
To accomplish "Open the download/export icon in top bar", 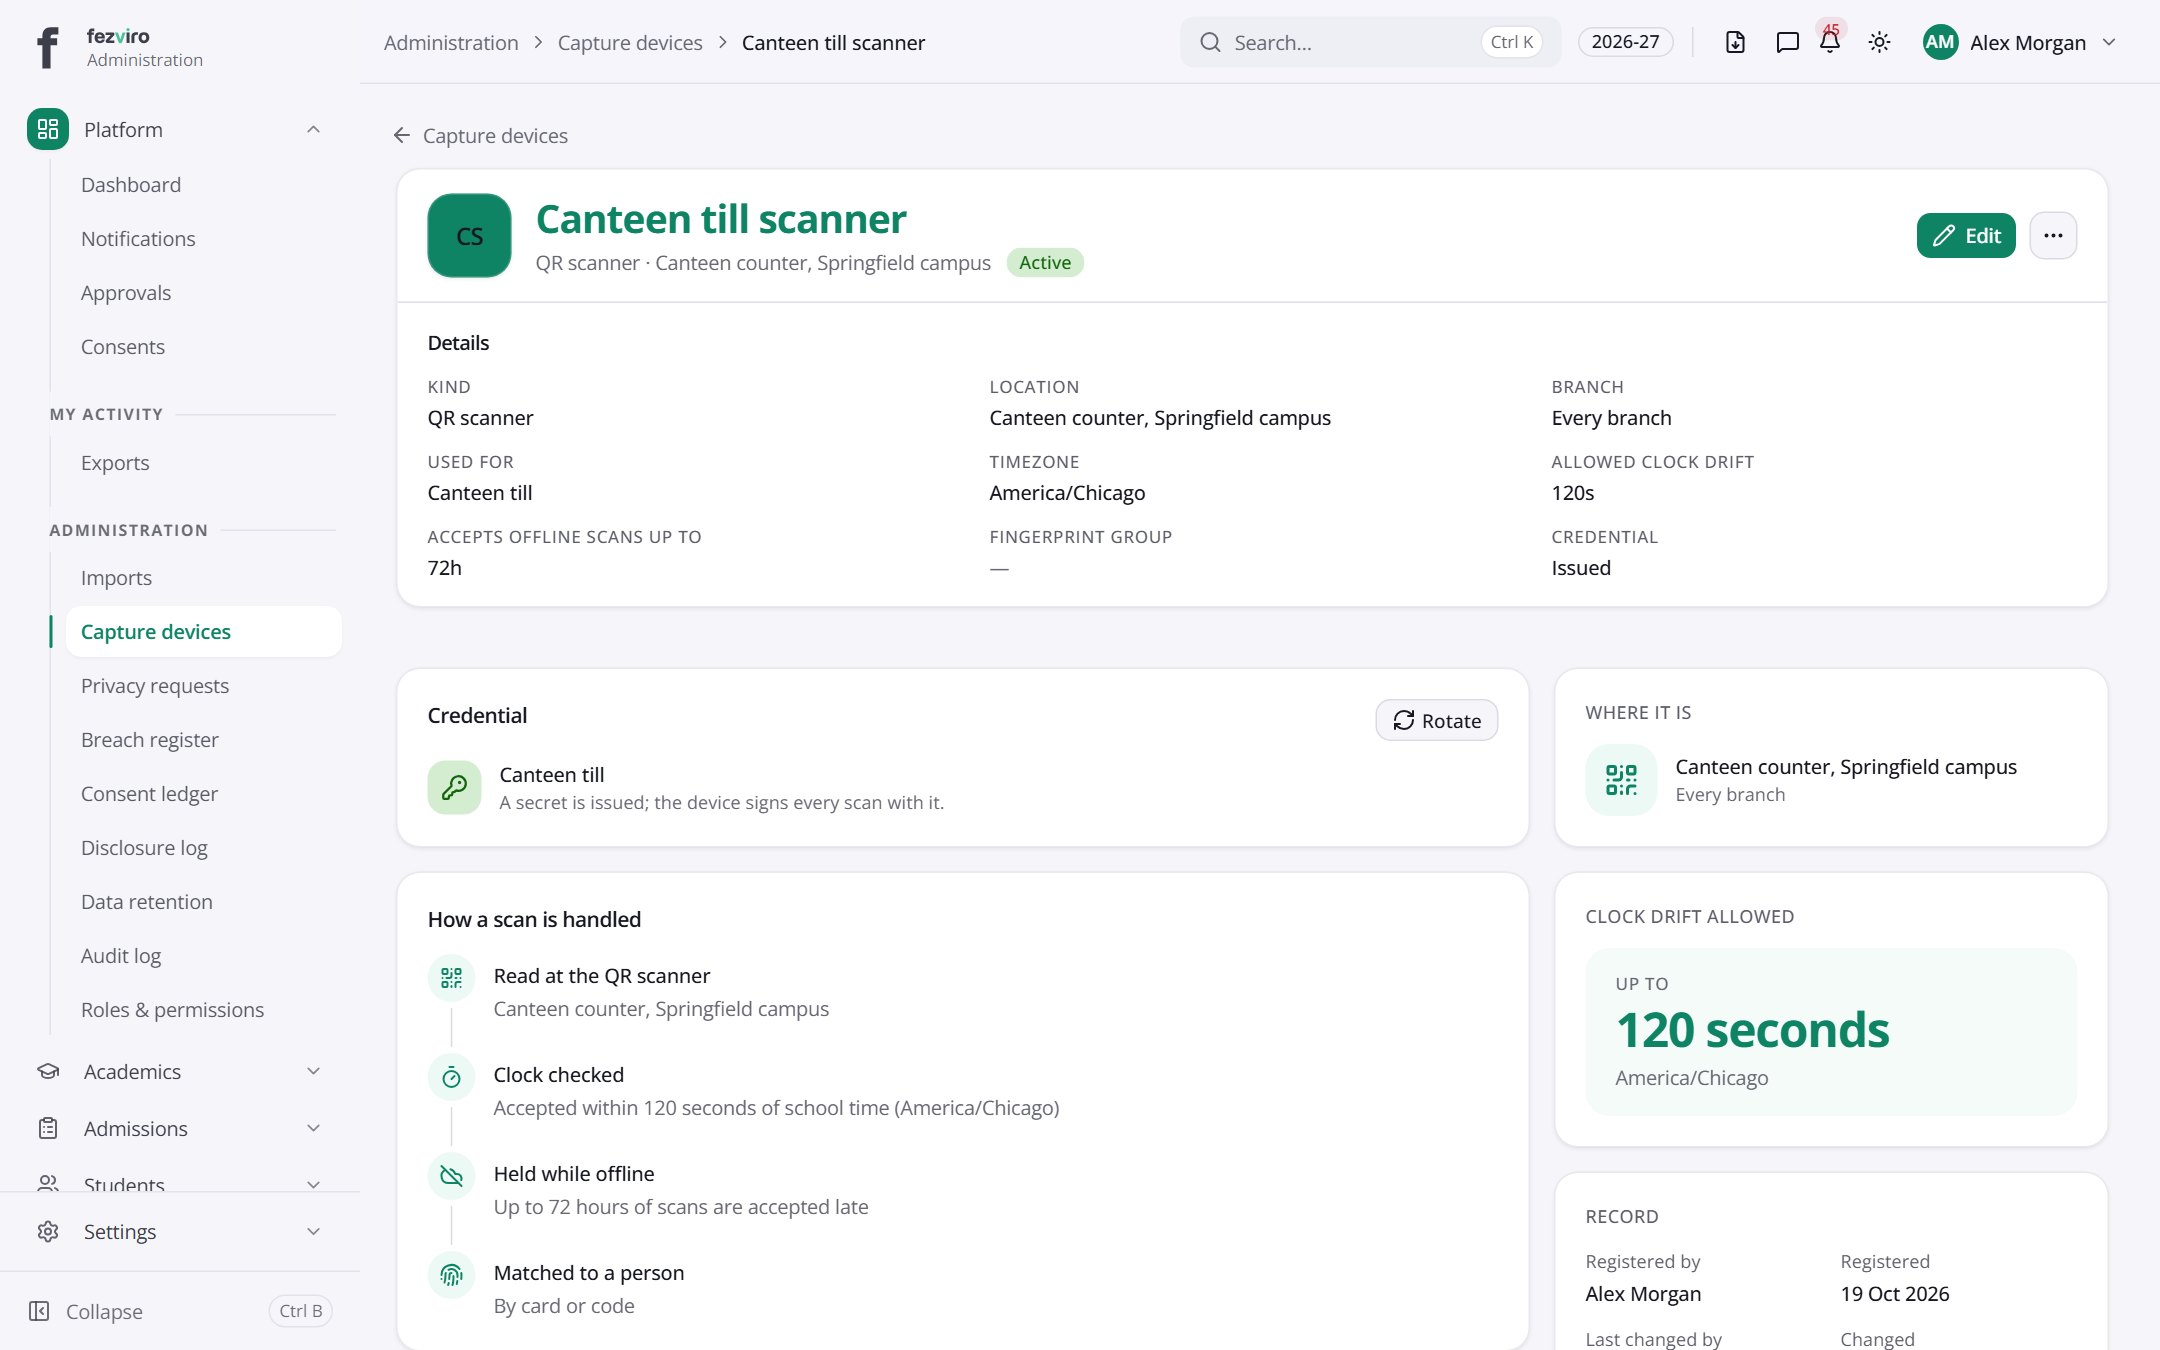I will (1735, 42).
